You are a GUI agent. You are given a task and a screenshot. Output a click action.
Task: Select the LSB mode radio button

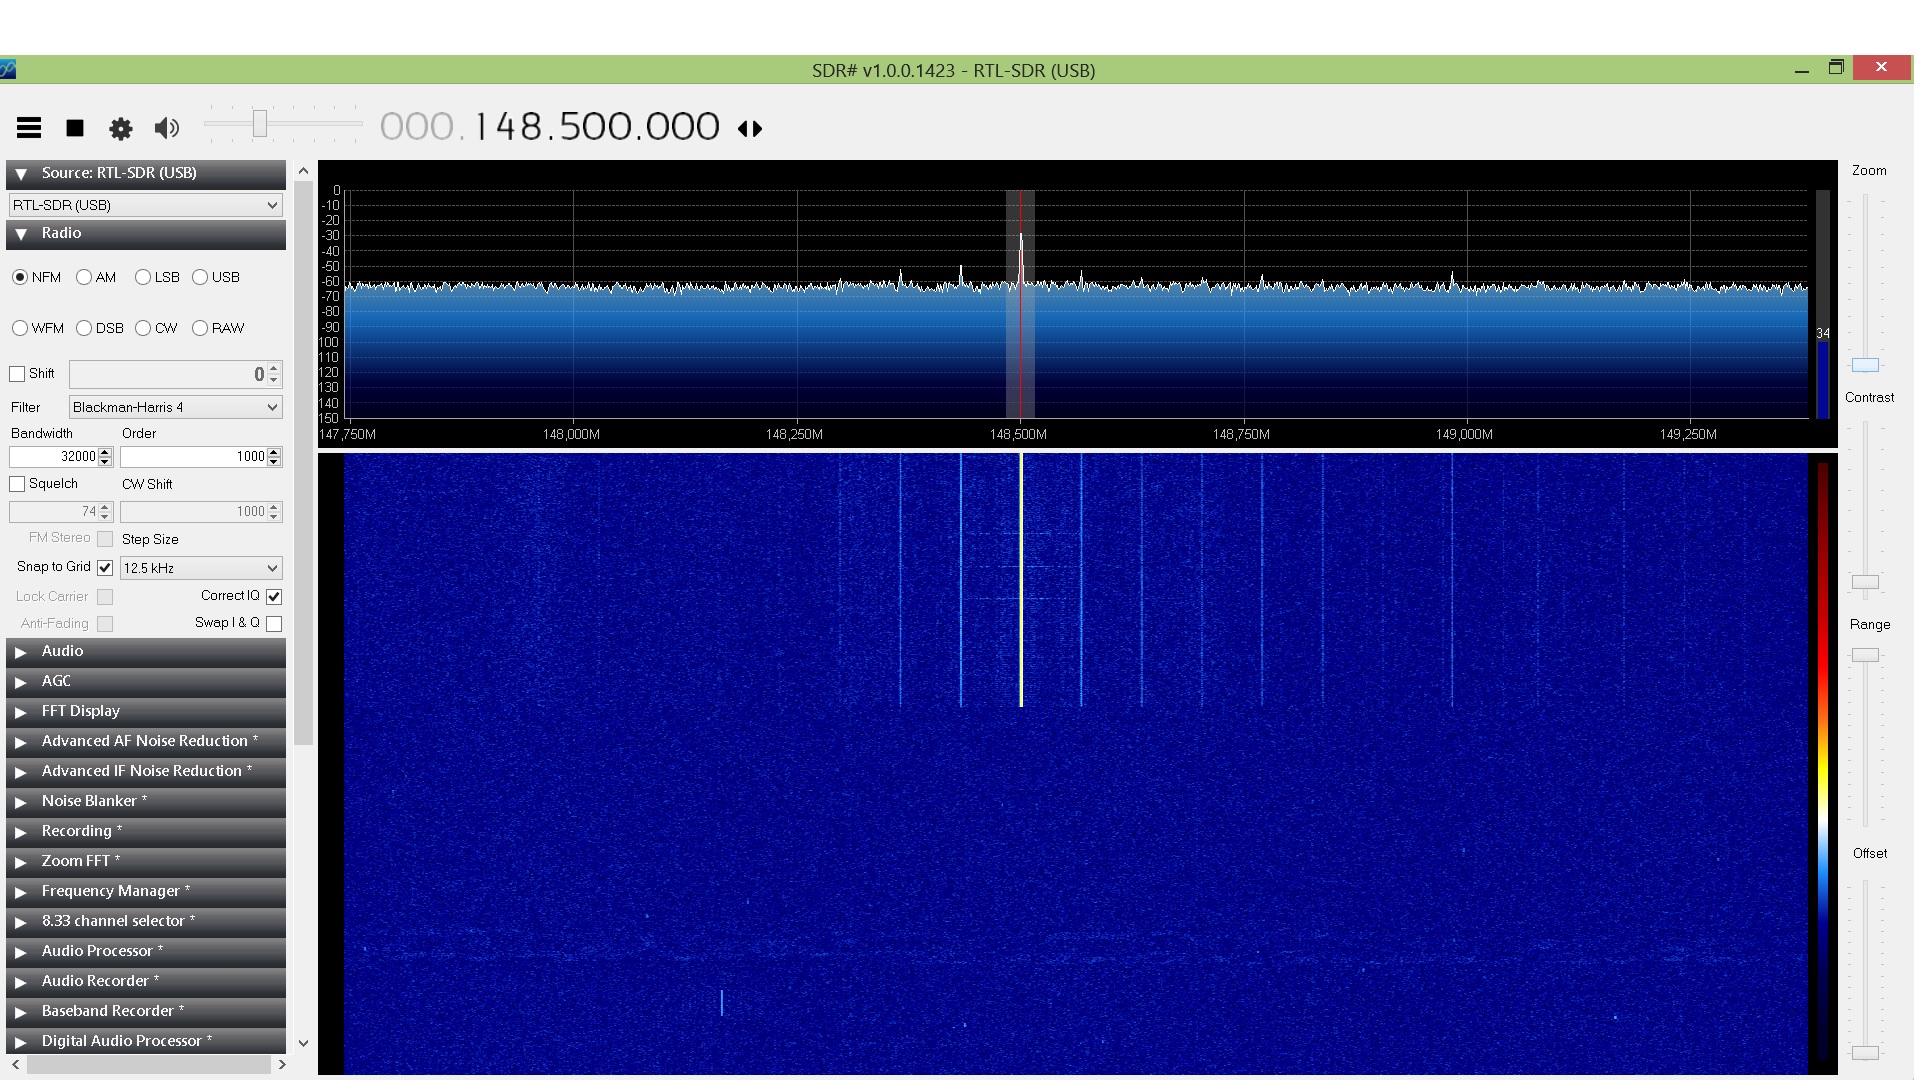(x=143, y=277)
